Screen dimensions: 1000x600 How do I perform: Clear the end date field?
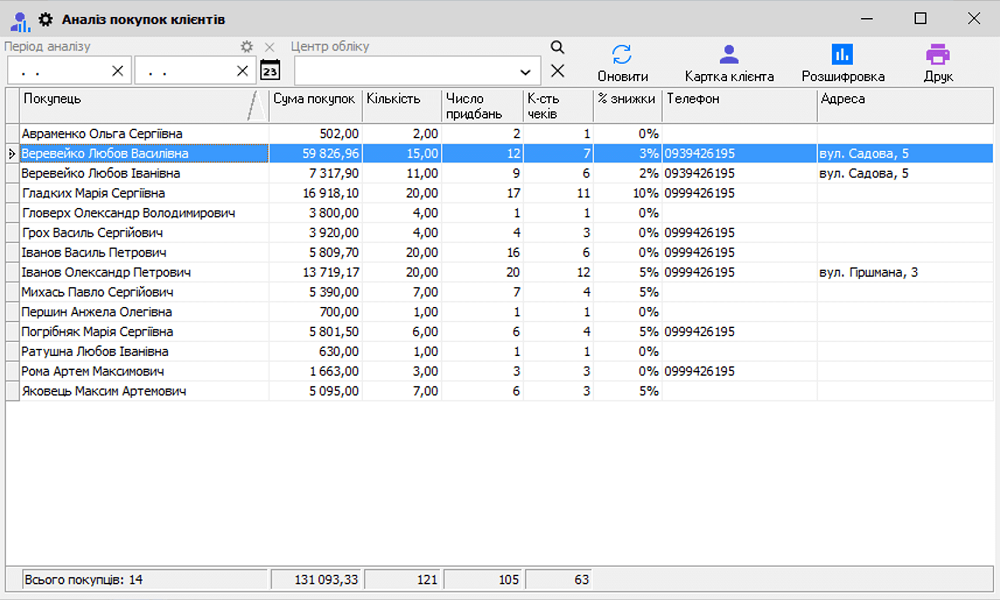(242, 71)
